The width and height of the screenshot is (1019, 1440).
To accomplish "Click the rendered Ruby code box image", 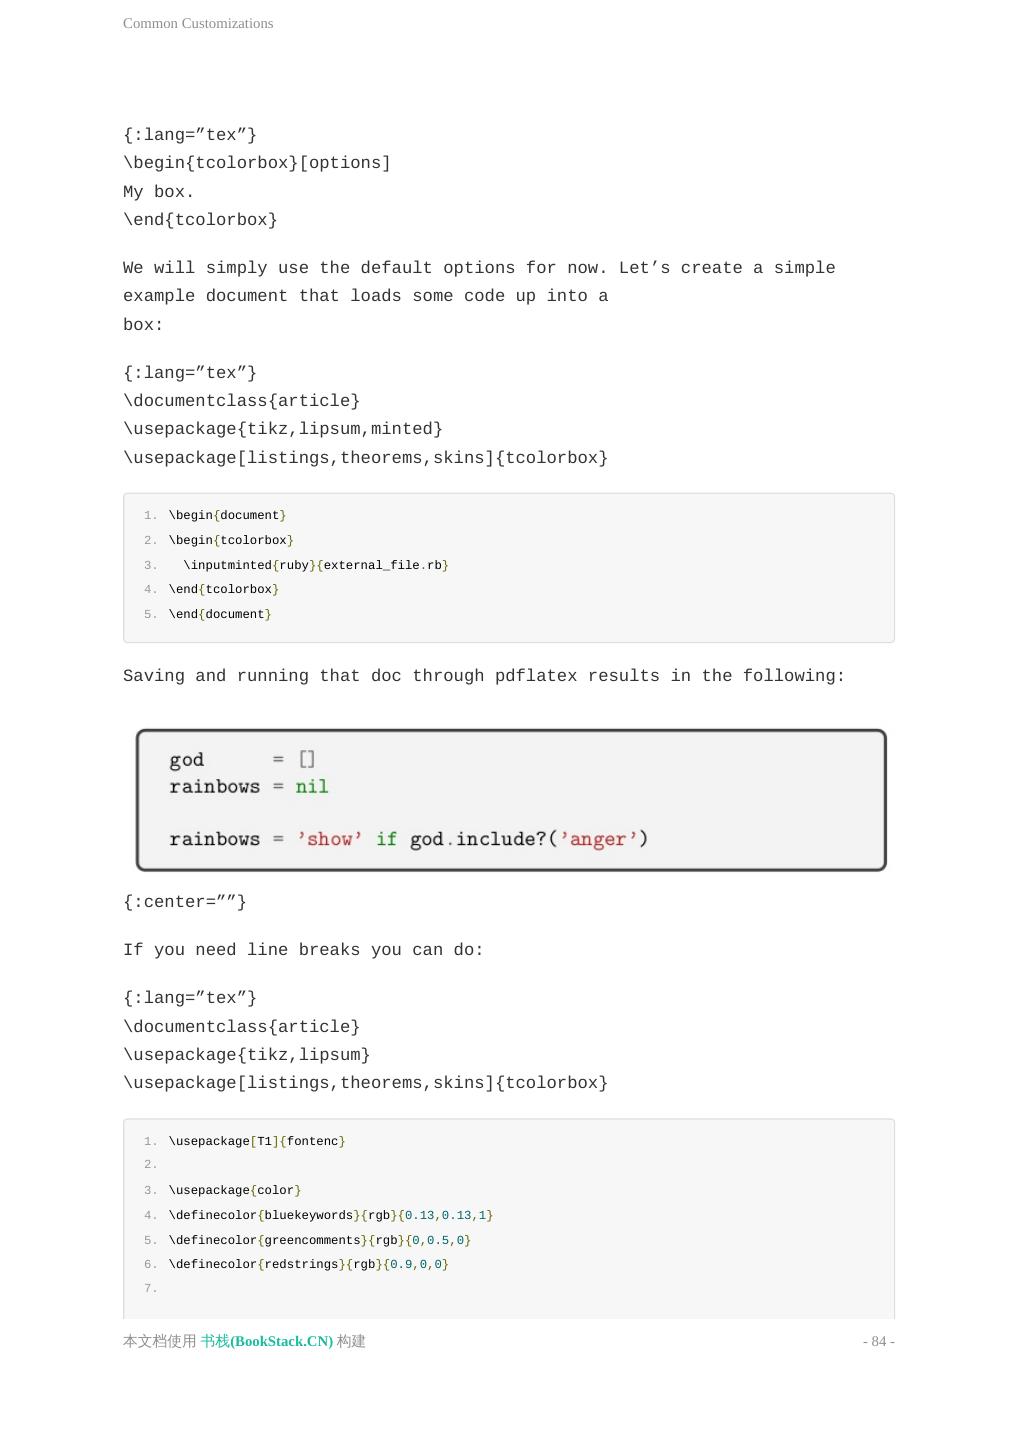I will pos(511,800).
